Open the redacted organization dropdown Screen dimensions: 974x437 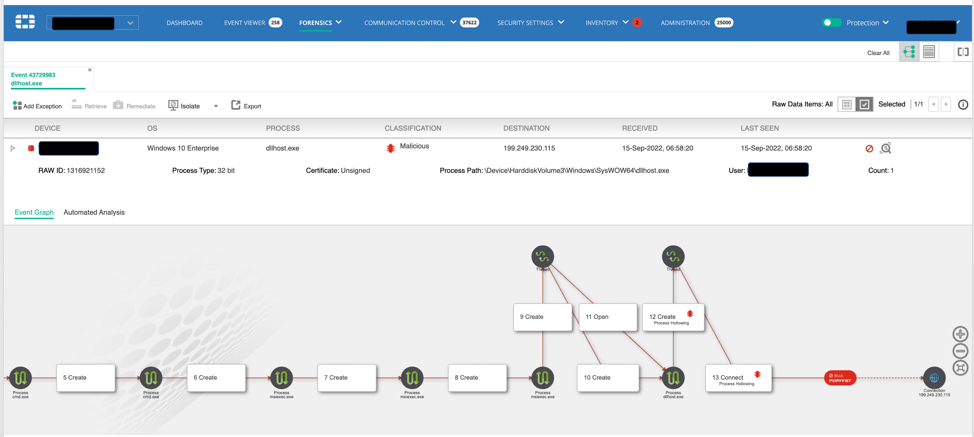pyautogui.click(x=93, y=23)
